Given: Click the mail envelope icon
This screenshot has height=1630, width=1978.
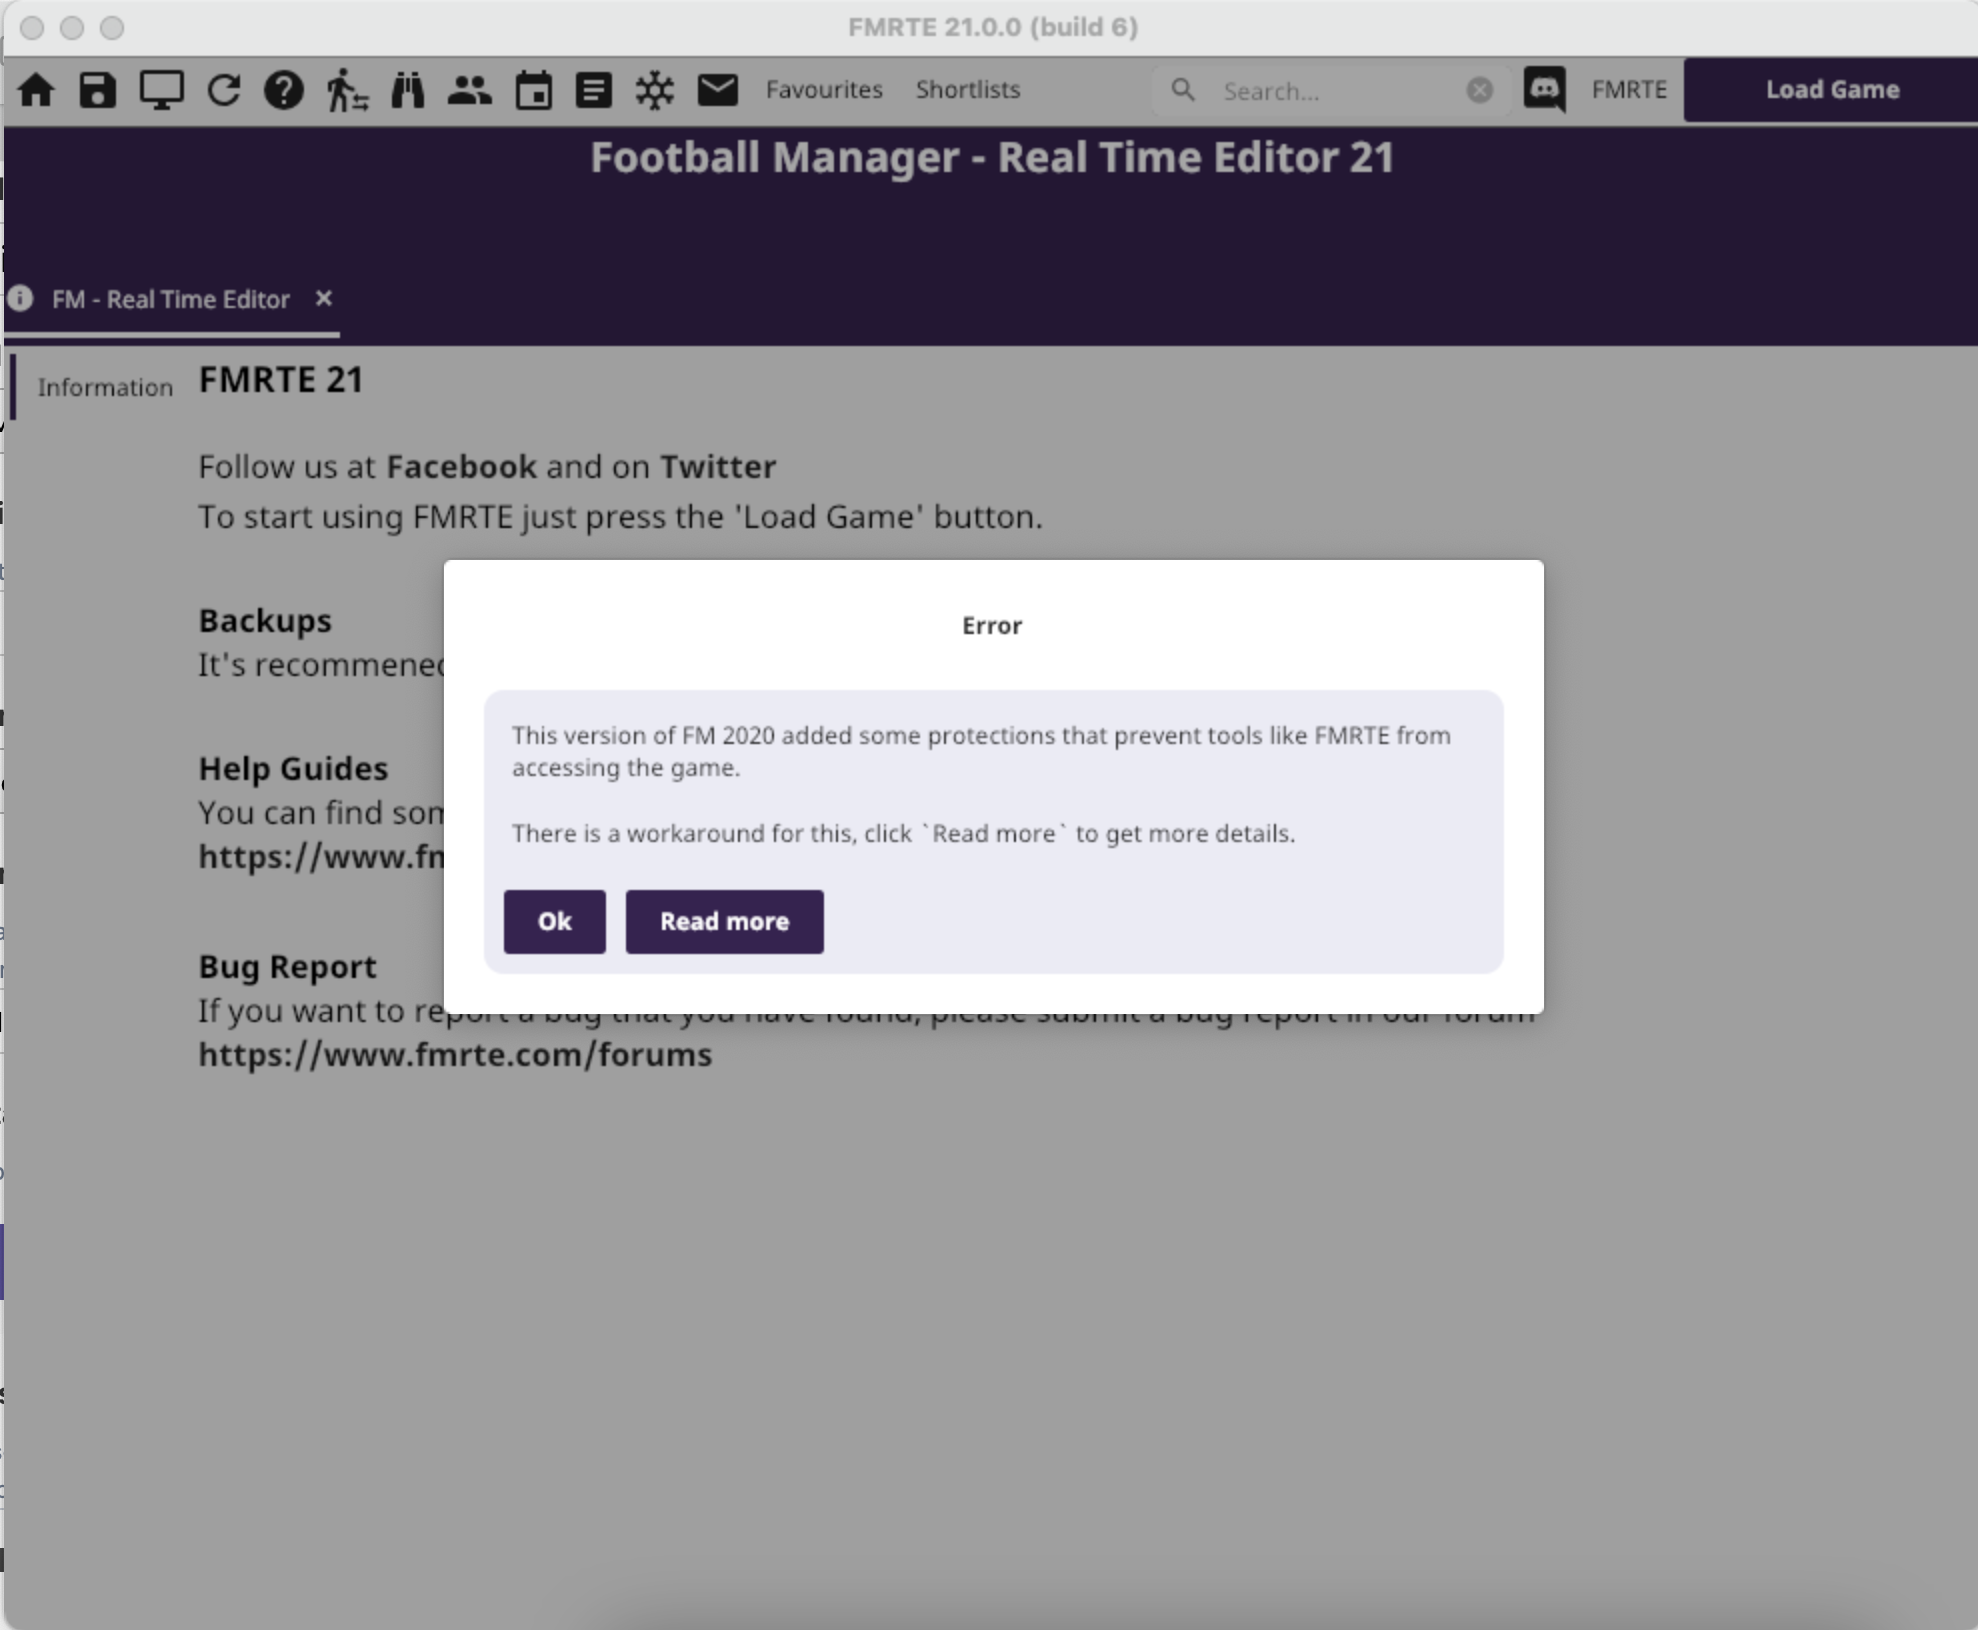Looking at the screenshot, I should 718,90.
